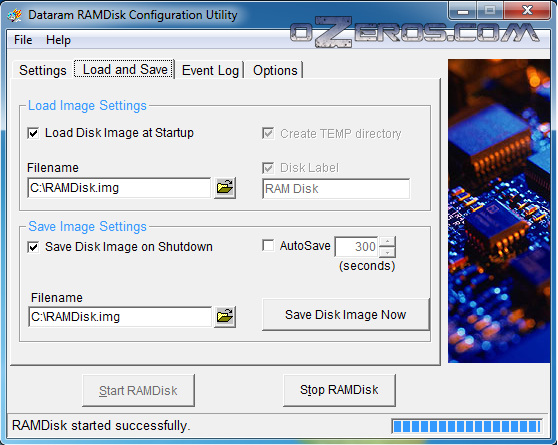558x445 pixels.
Task: Click the Start RAMDisk button
Action: pos(138,390)
